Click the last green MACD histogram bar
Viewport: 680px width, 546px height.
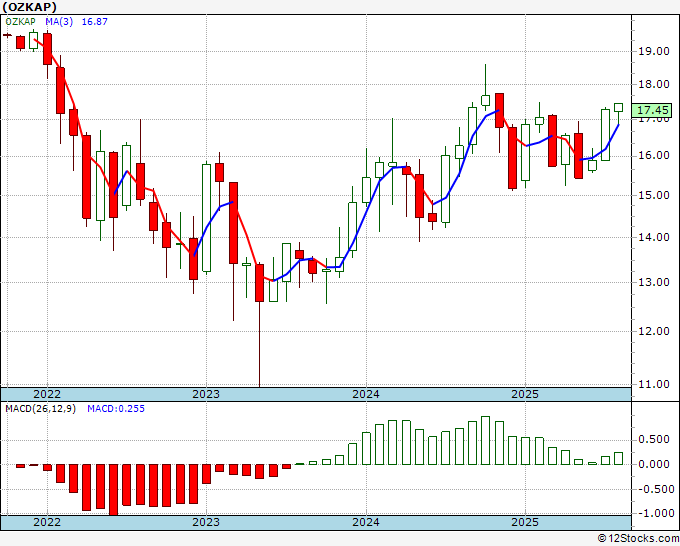(x=618, y=458)
